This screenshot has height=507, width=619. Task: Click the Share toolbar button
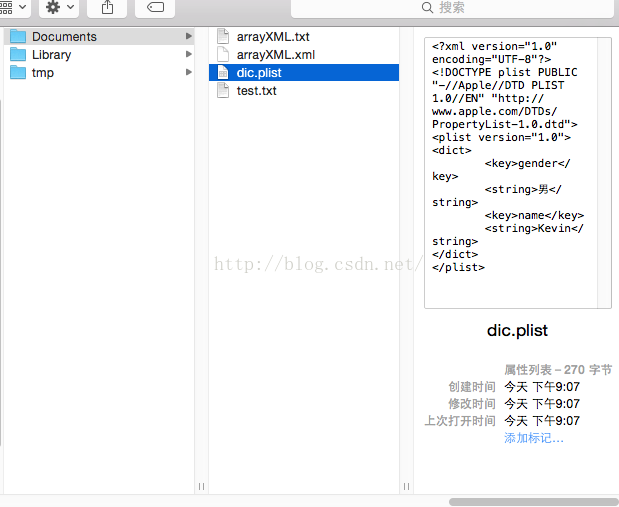[x=107, y=7]
